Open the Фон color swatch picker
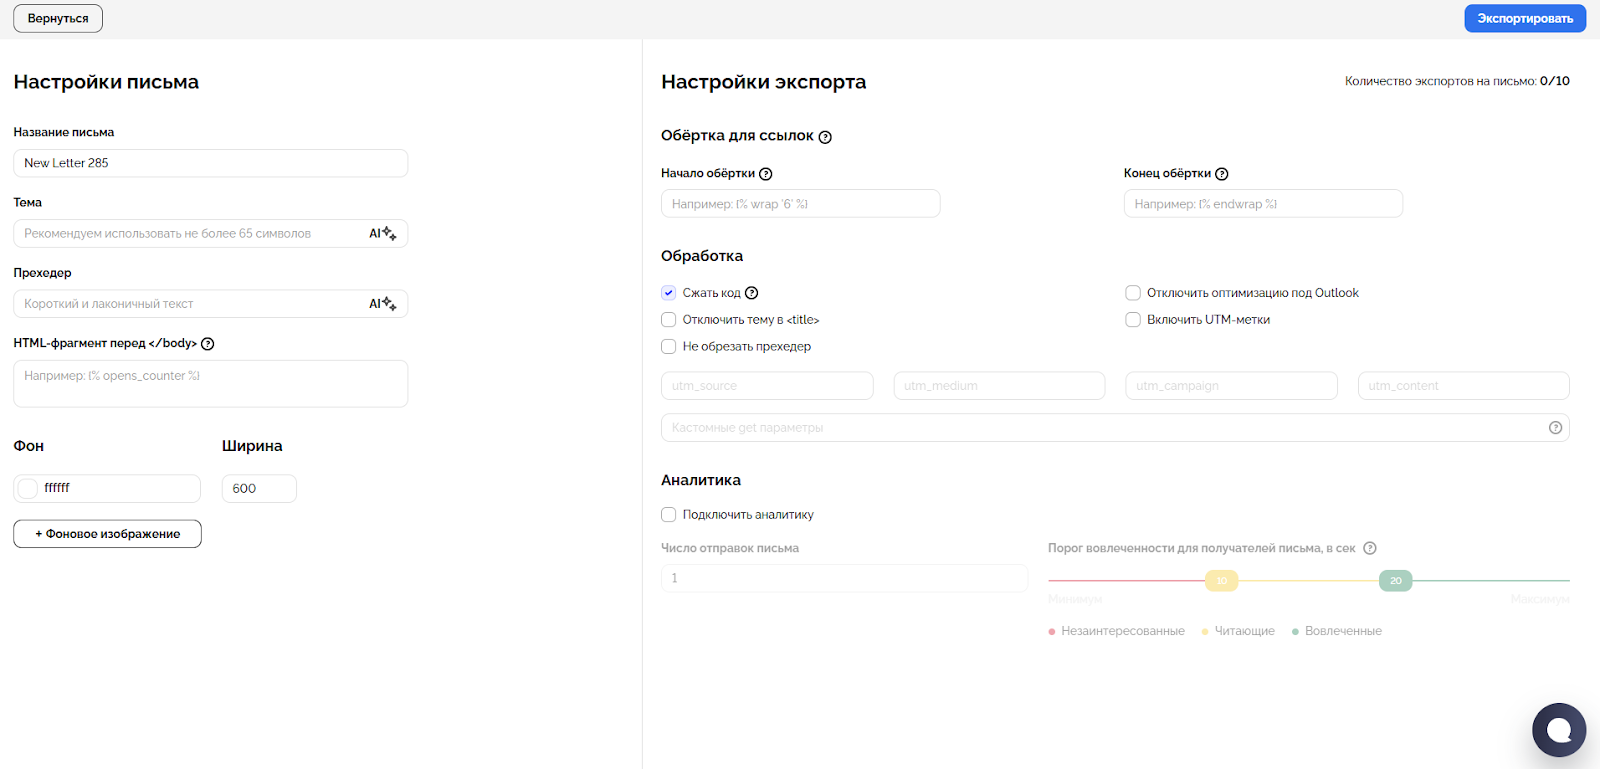 pyautogui.click(x=28, y=488)
